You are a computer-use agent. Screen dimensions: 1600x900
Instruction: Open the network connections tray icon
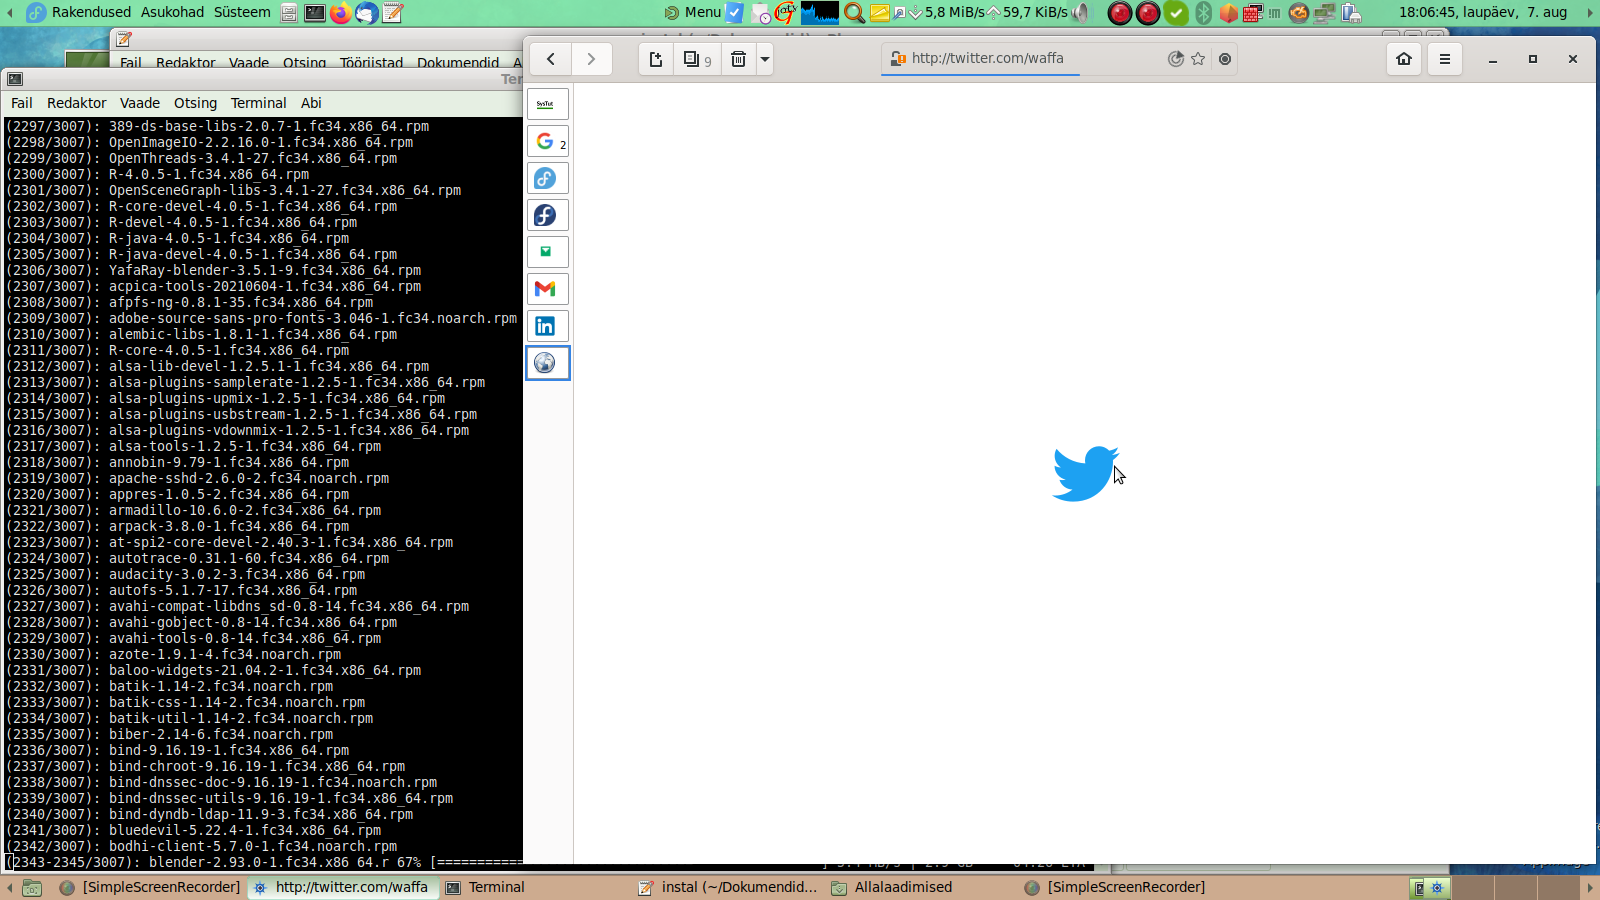[1325, 13]
